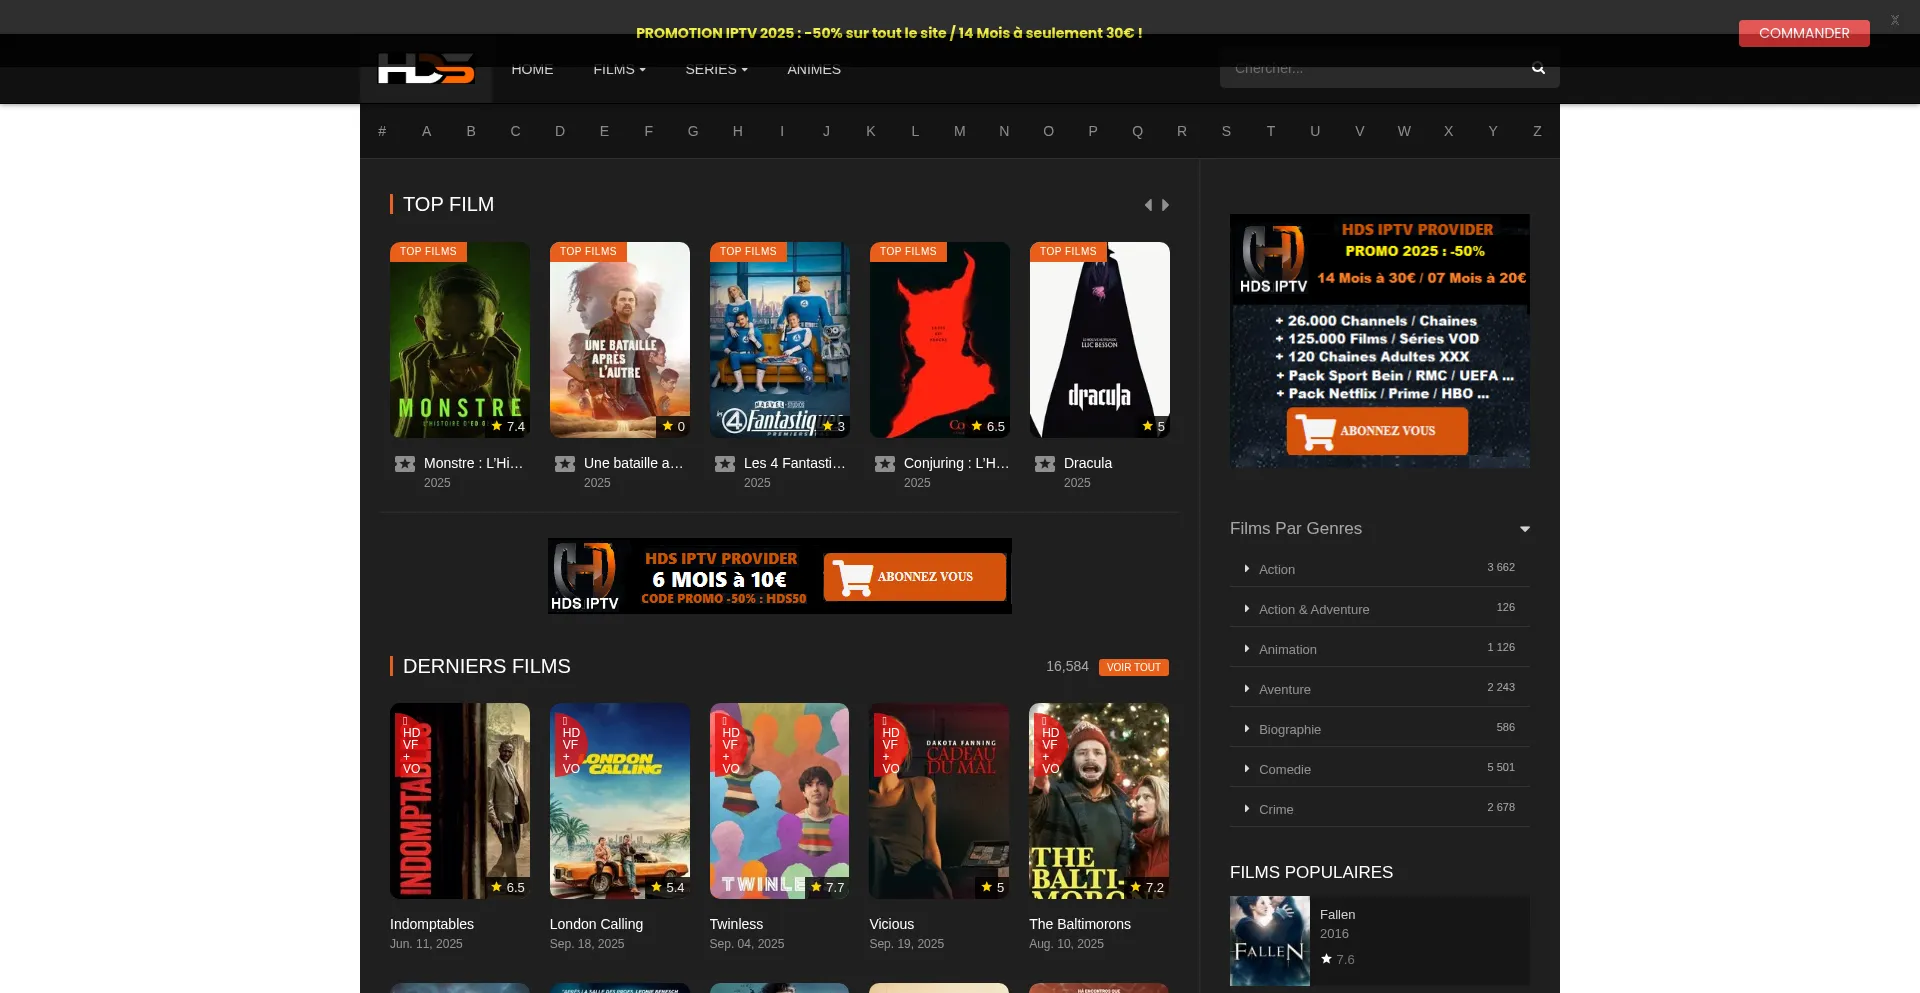1920x993 pixels.
Task: Click the Voir Tout button
Action: point(1133,667)
